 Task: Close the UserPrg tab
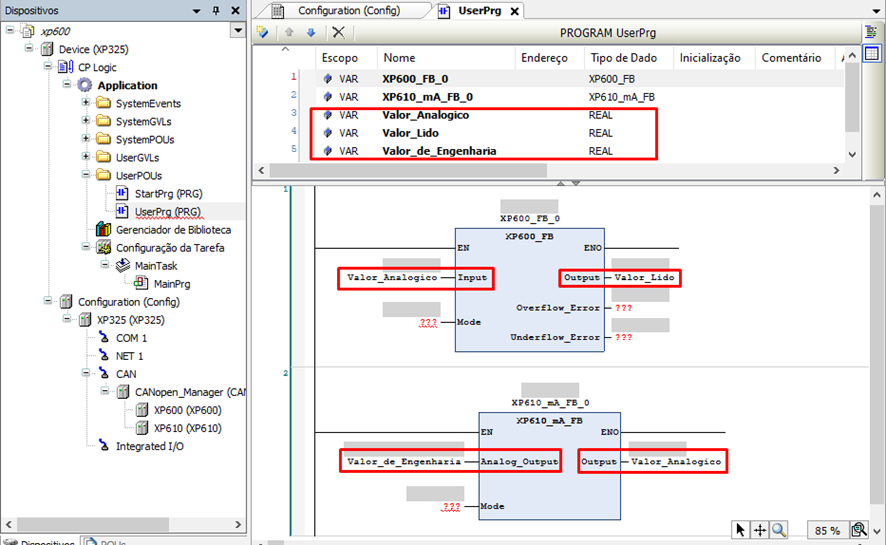coord(515,11)
